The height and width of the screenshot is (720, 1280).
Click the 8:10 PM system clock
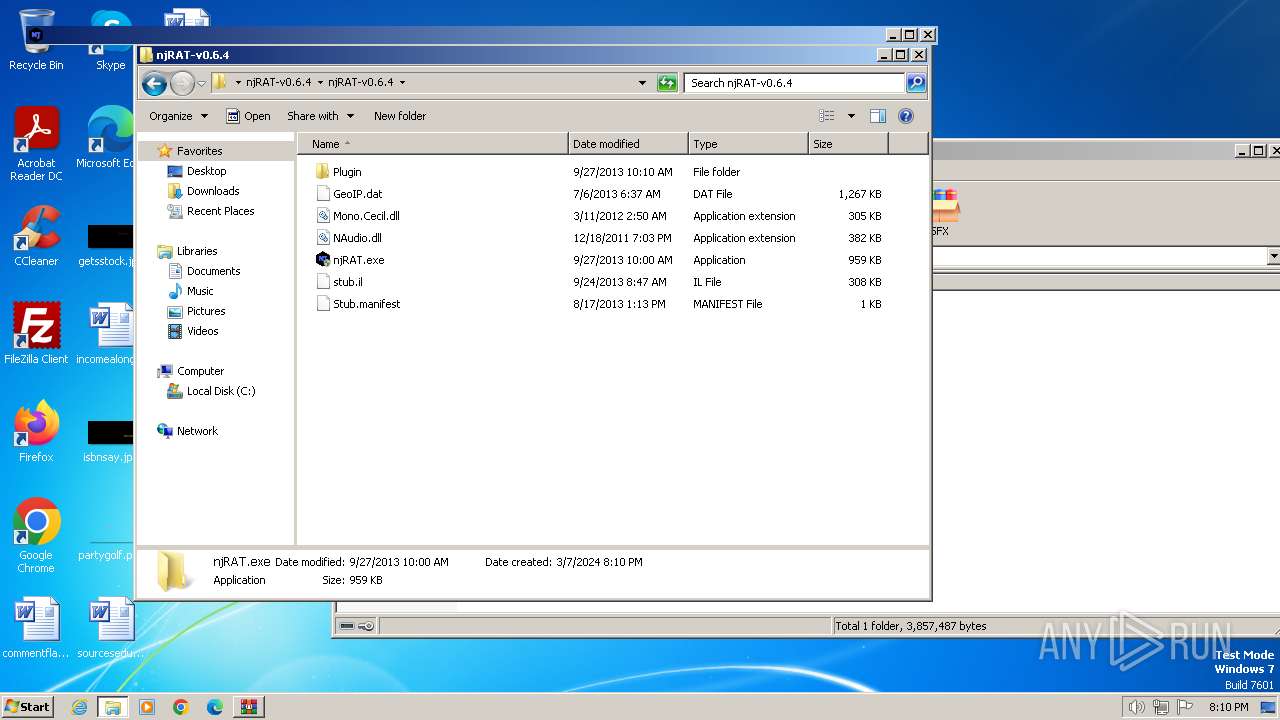[x=1228, y=707]
